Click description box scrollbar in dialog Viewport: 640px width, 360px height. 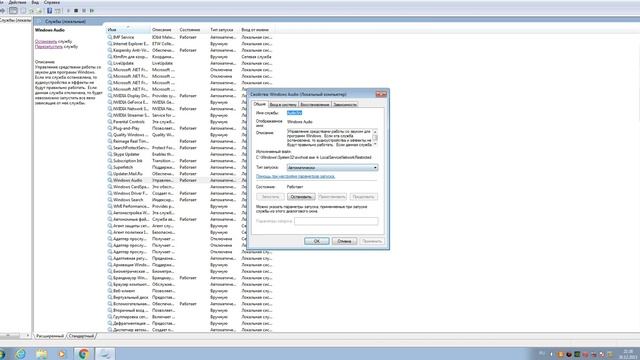click(375, 138)
